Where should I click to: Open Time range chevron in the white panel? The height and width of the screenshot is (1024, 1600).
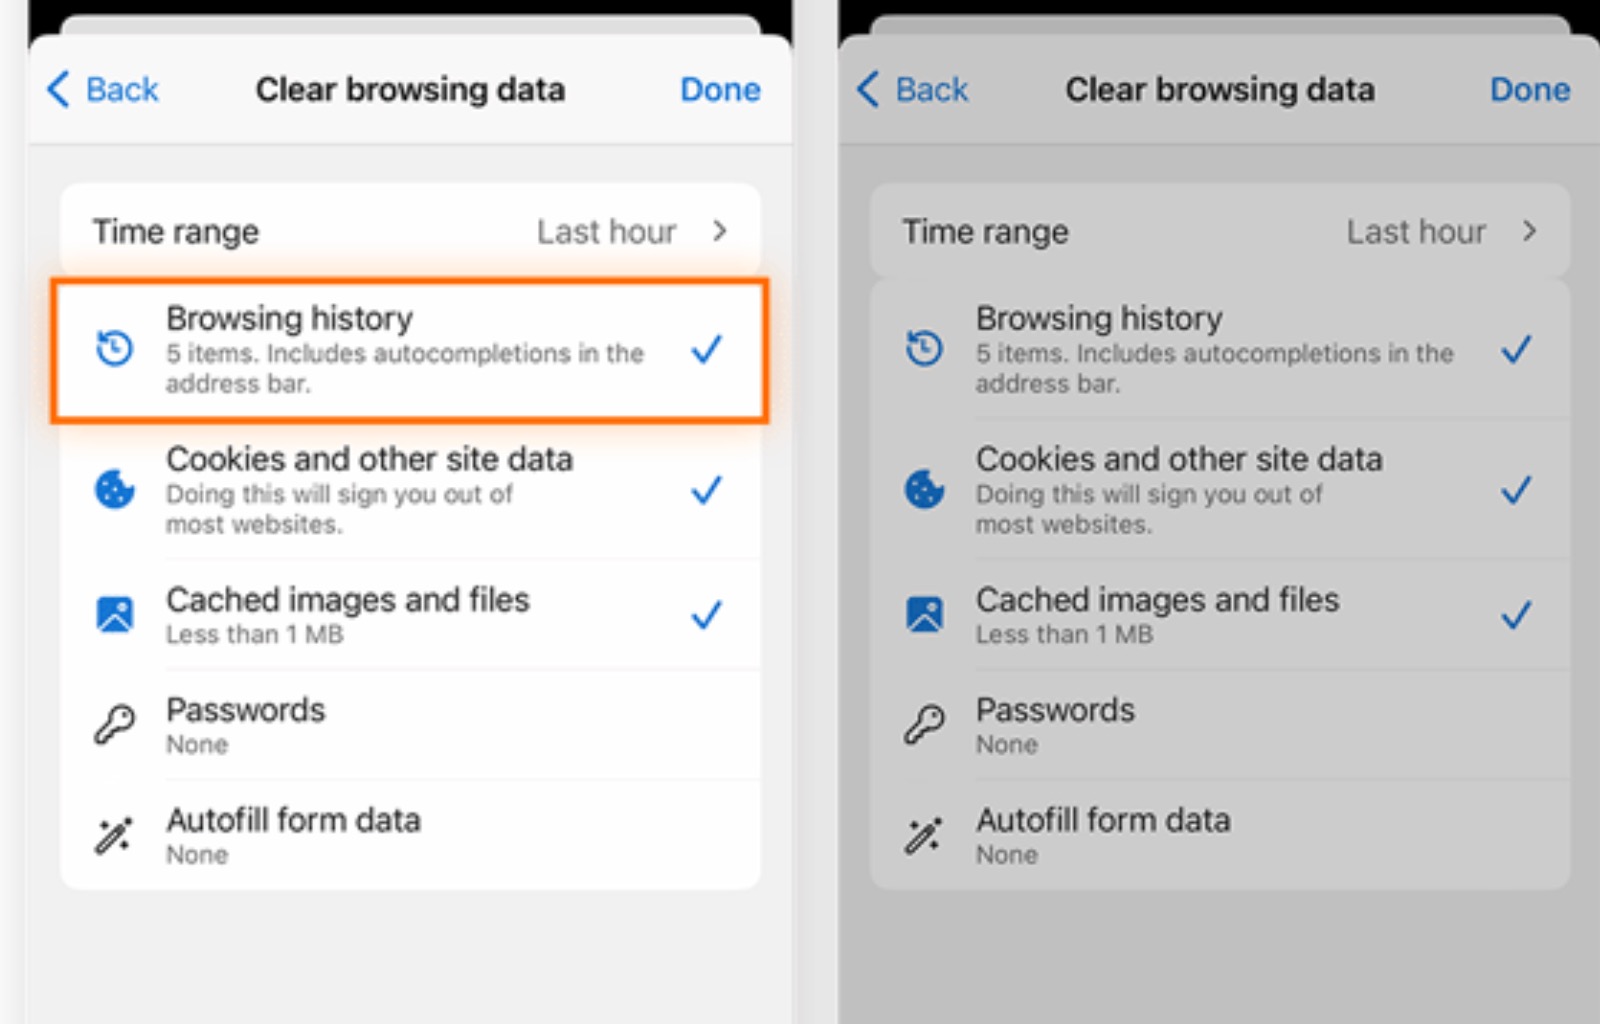coord(720,231)
